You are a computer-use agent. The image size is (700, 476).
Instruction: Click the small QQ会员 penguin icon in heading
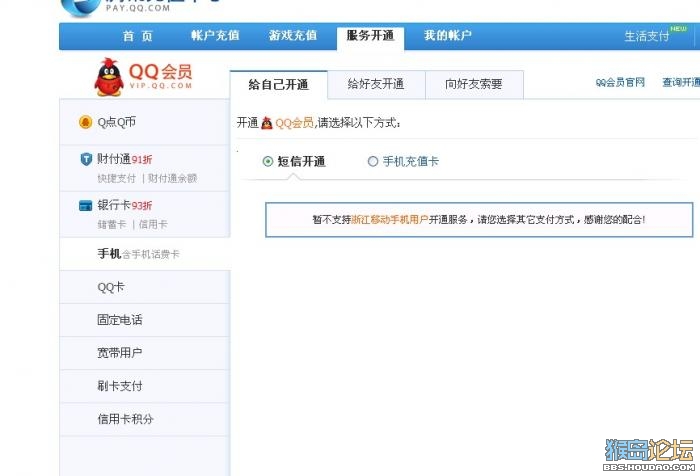pyautogui.click(x=267, y=123)
